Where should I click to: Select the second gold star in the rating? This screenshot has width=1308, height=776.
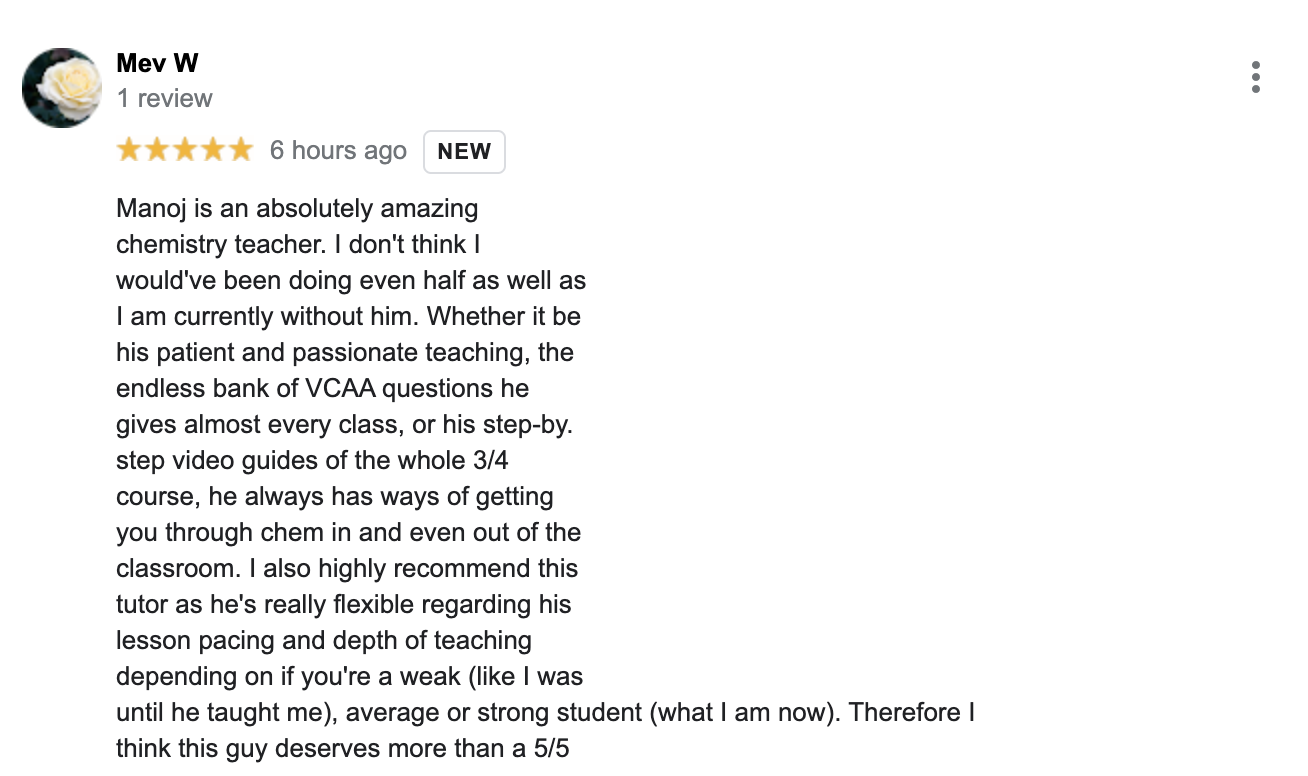[156, 148]
